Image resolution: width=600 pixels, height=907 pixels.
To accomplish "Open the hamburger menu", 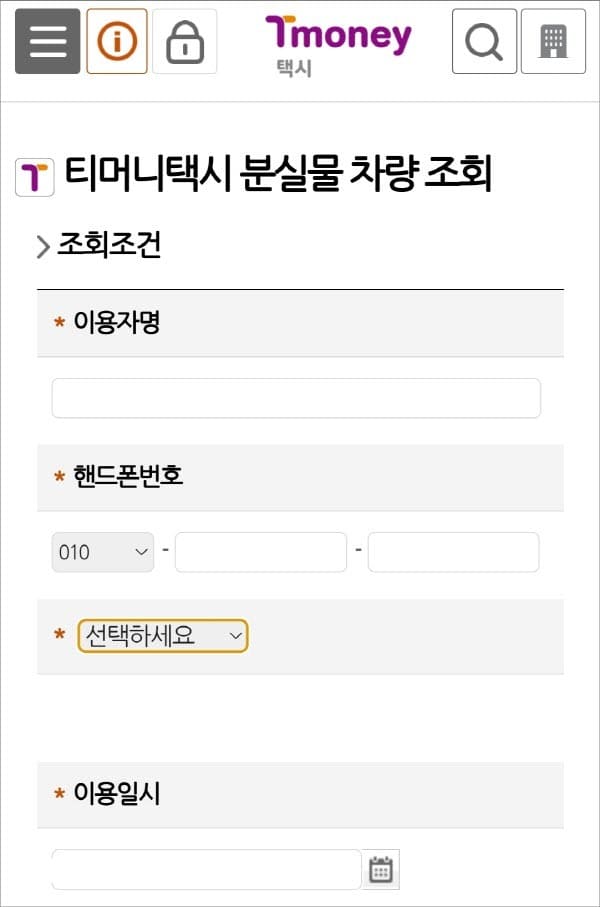I will 47,41.
